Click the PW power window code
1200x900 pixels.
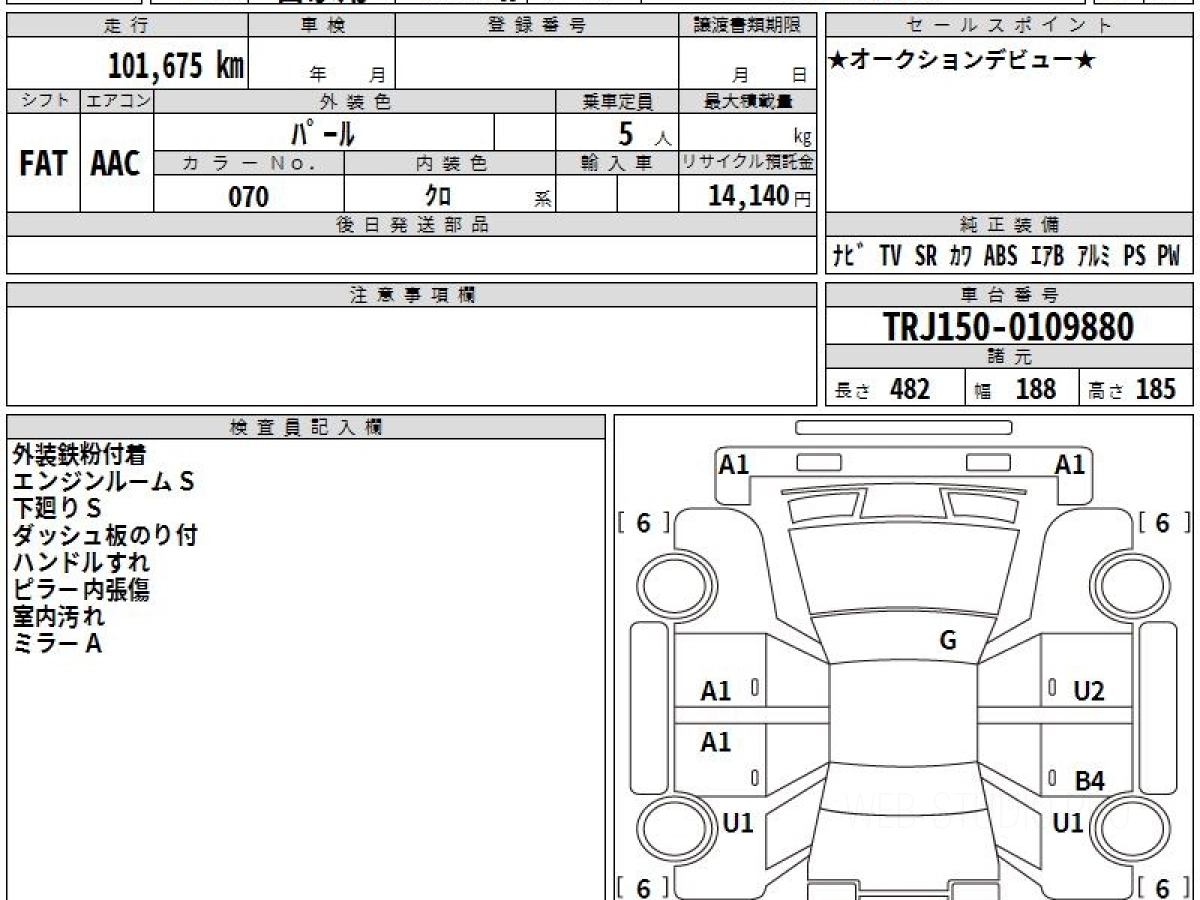[1168, 256]
